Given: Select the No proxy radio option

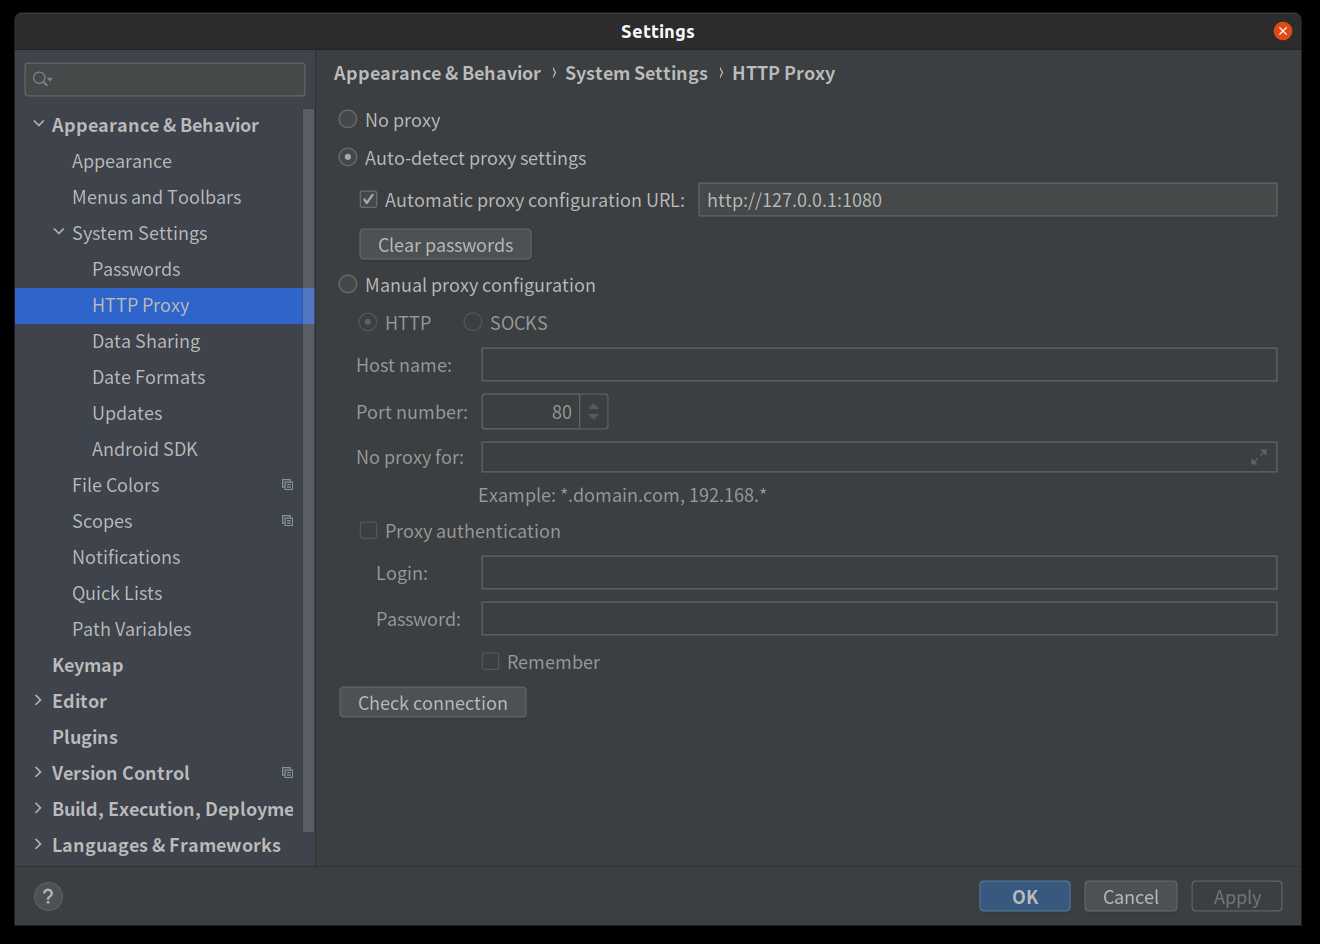Looking at the screenshot, I should coord(348,119).
